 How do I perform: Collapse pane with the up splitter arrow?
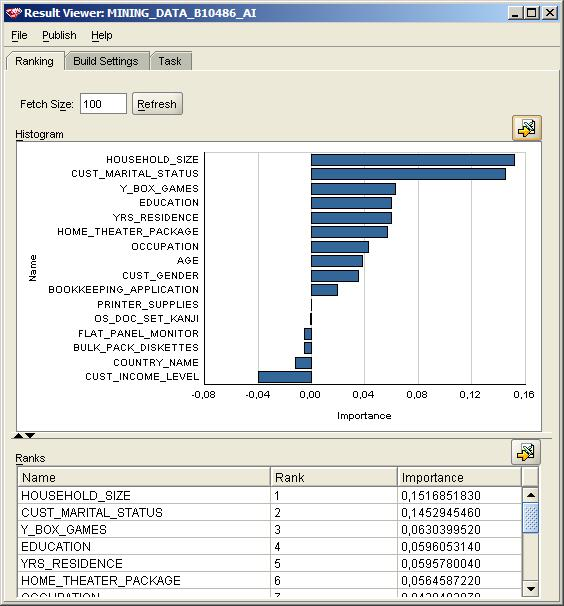pyautogui.click(x=18, y=436)
